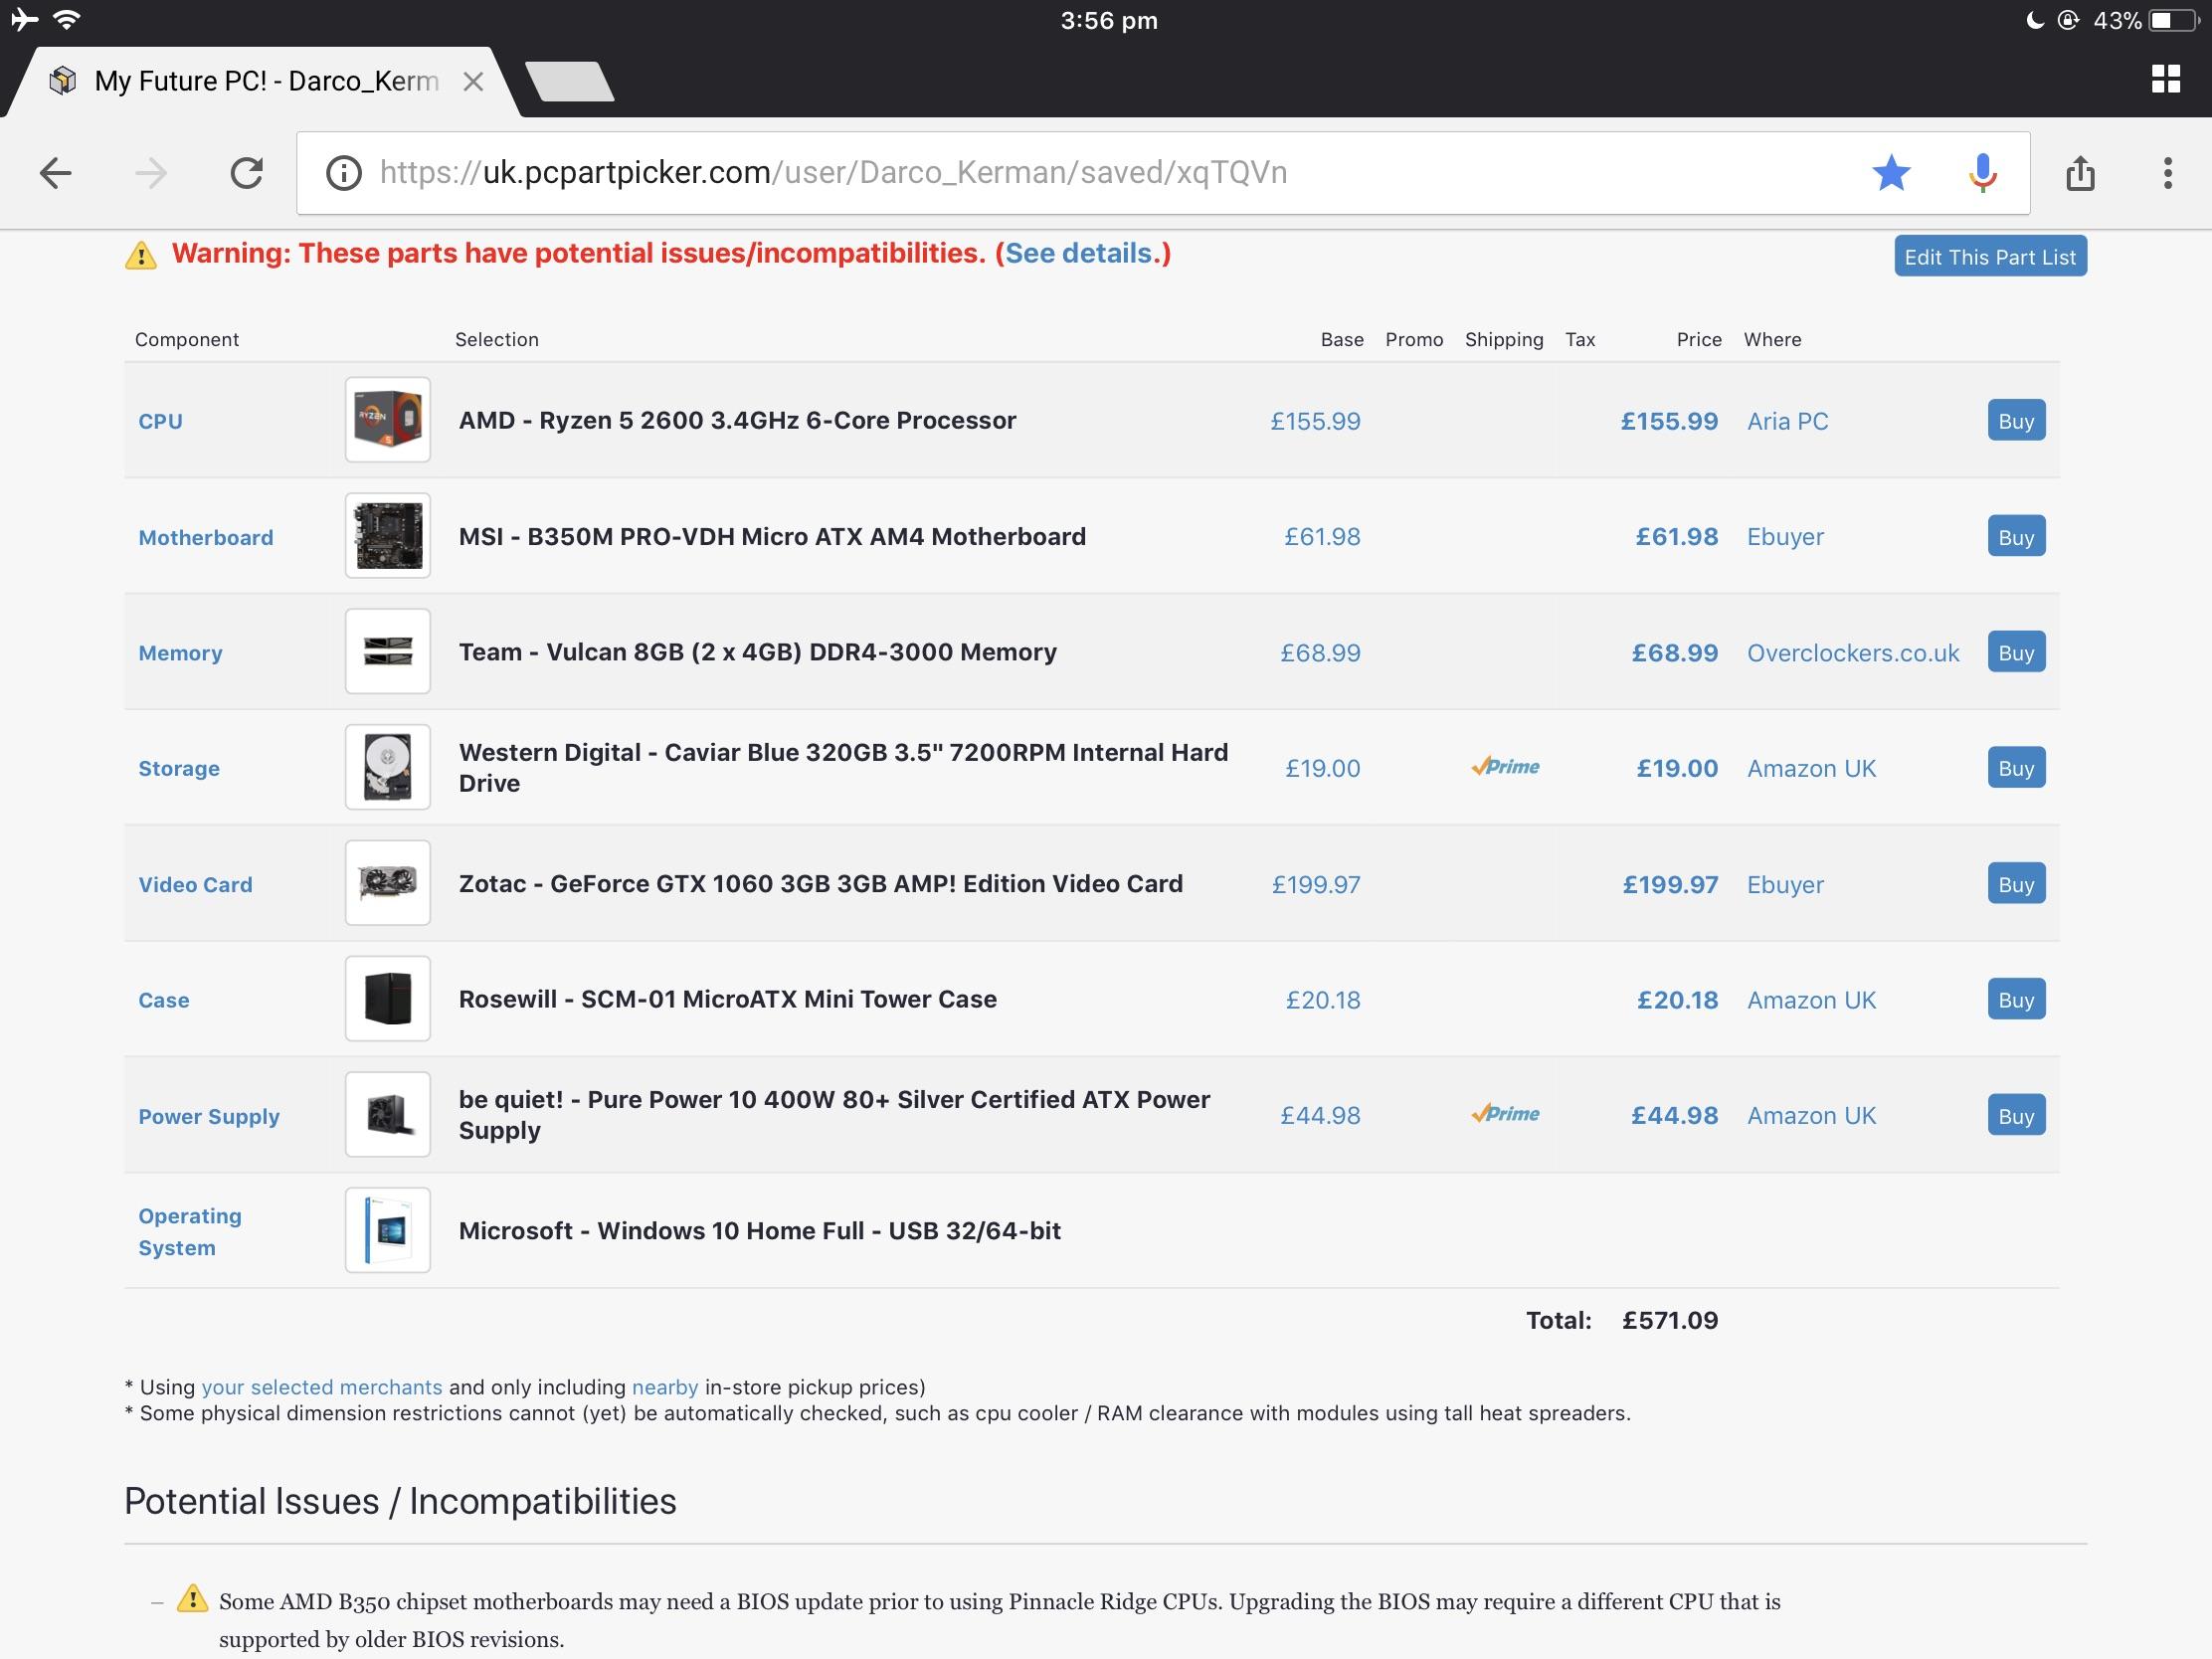This screenshot has width=2212, height=1659.
Task: Follow the your selected merchants link
Action: click(322, 1387)
